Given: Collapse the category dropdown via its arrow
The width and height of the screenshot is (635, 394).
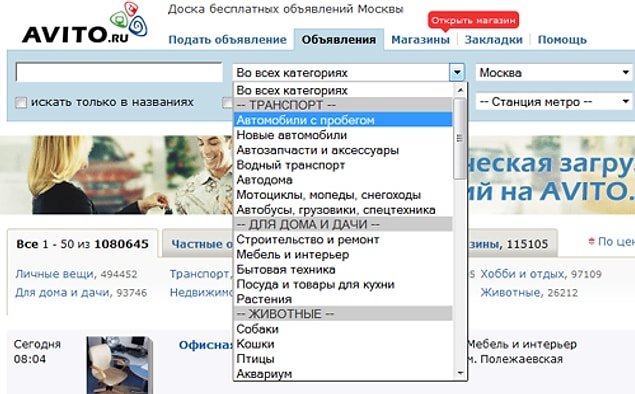Looking at the screenshot, I should tap(456, 72).
